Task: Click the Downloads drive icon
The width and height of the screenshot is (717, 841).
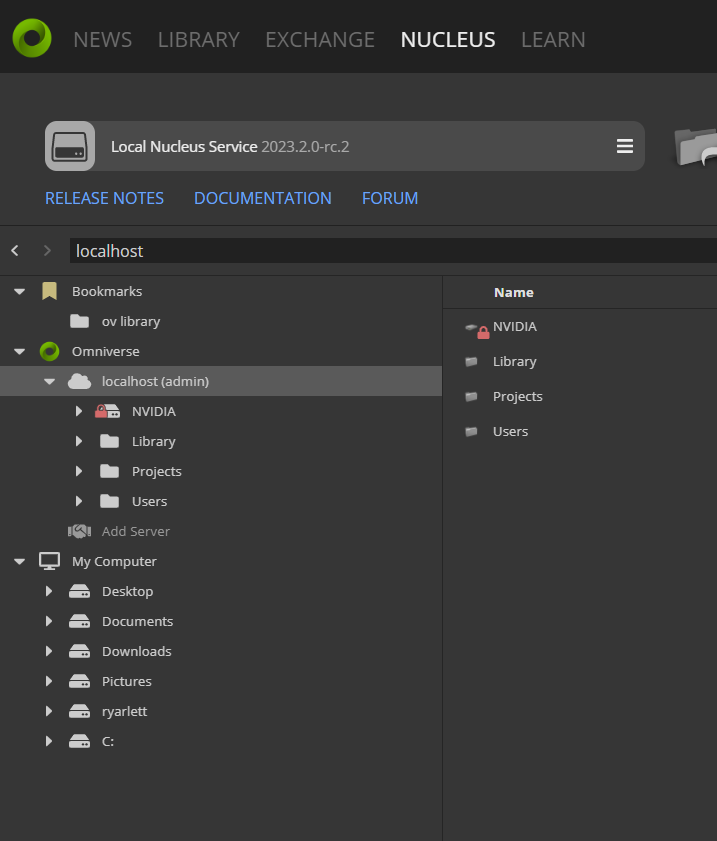Action: [79, 652]
